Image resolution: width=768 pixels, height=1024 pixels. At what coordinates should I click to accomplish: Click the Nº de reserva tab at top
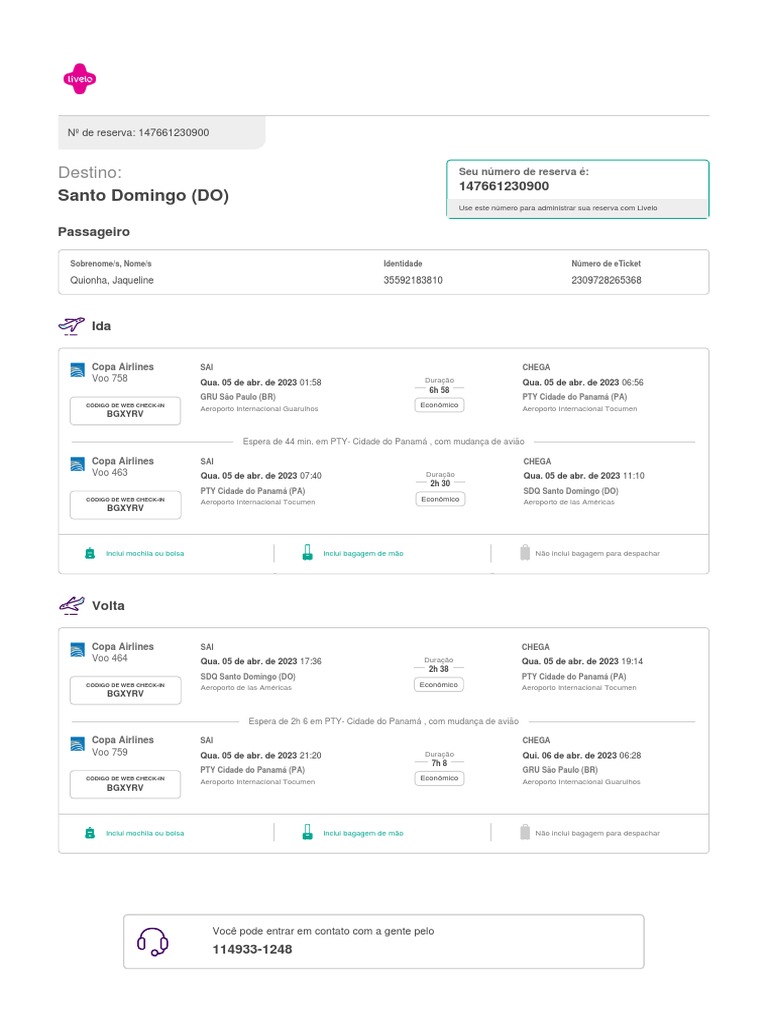162,132
